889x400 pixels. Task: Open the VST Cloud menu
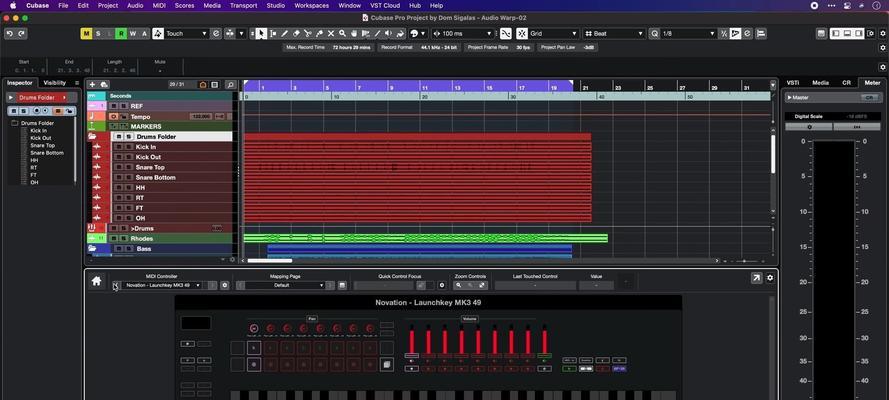pyautogui.click(x=385, y=5)
